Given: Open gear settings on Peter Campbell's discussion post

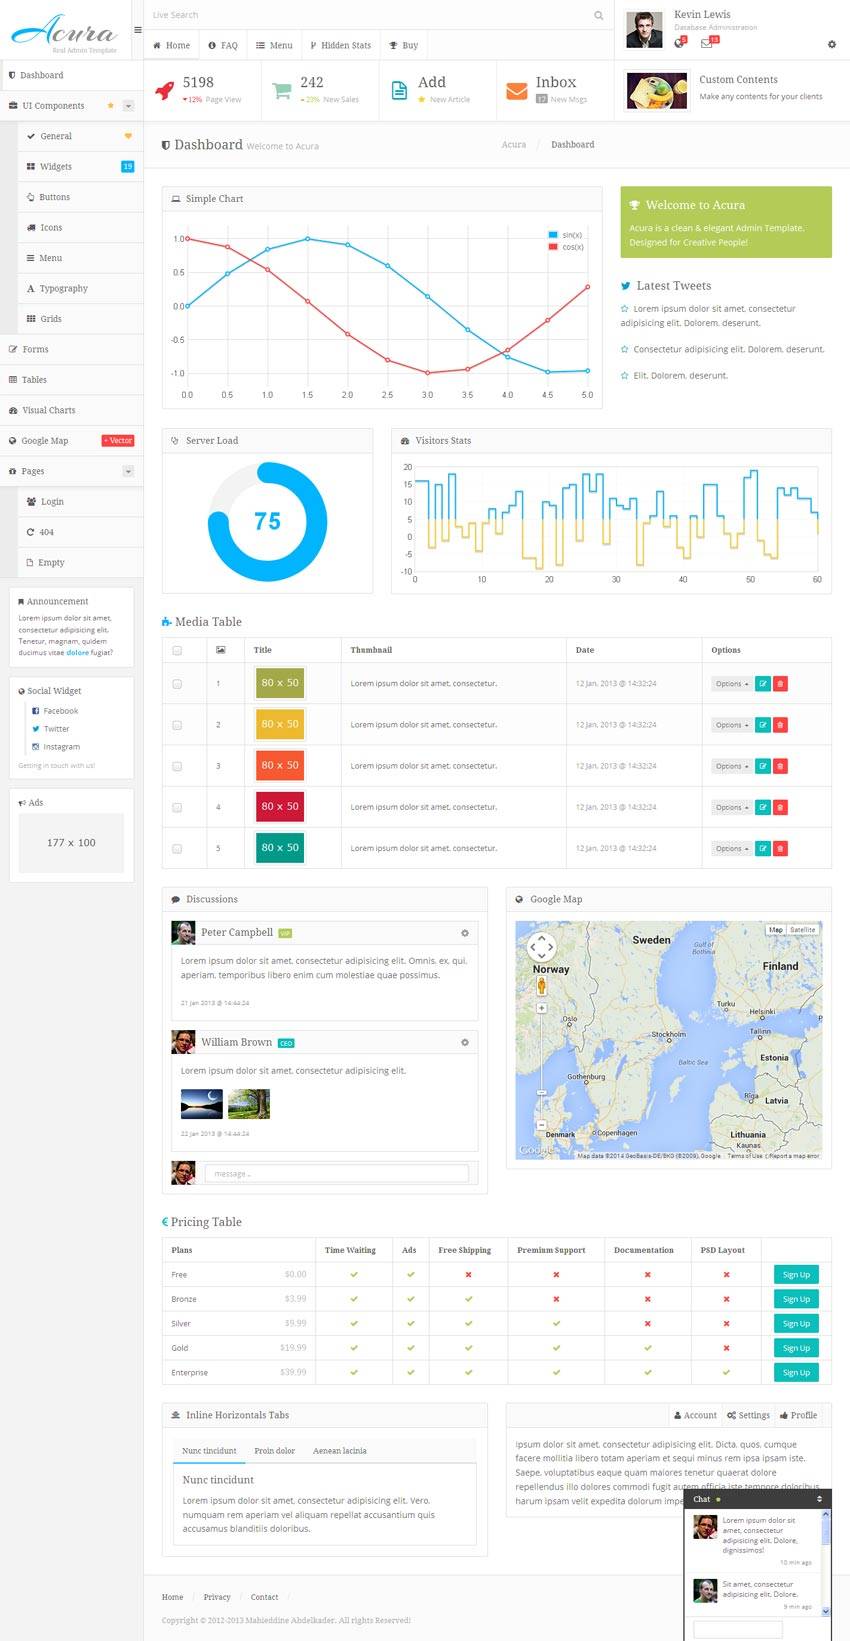Looking at the screenshot, I should 464,933.
